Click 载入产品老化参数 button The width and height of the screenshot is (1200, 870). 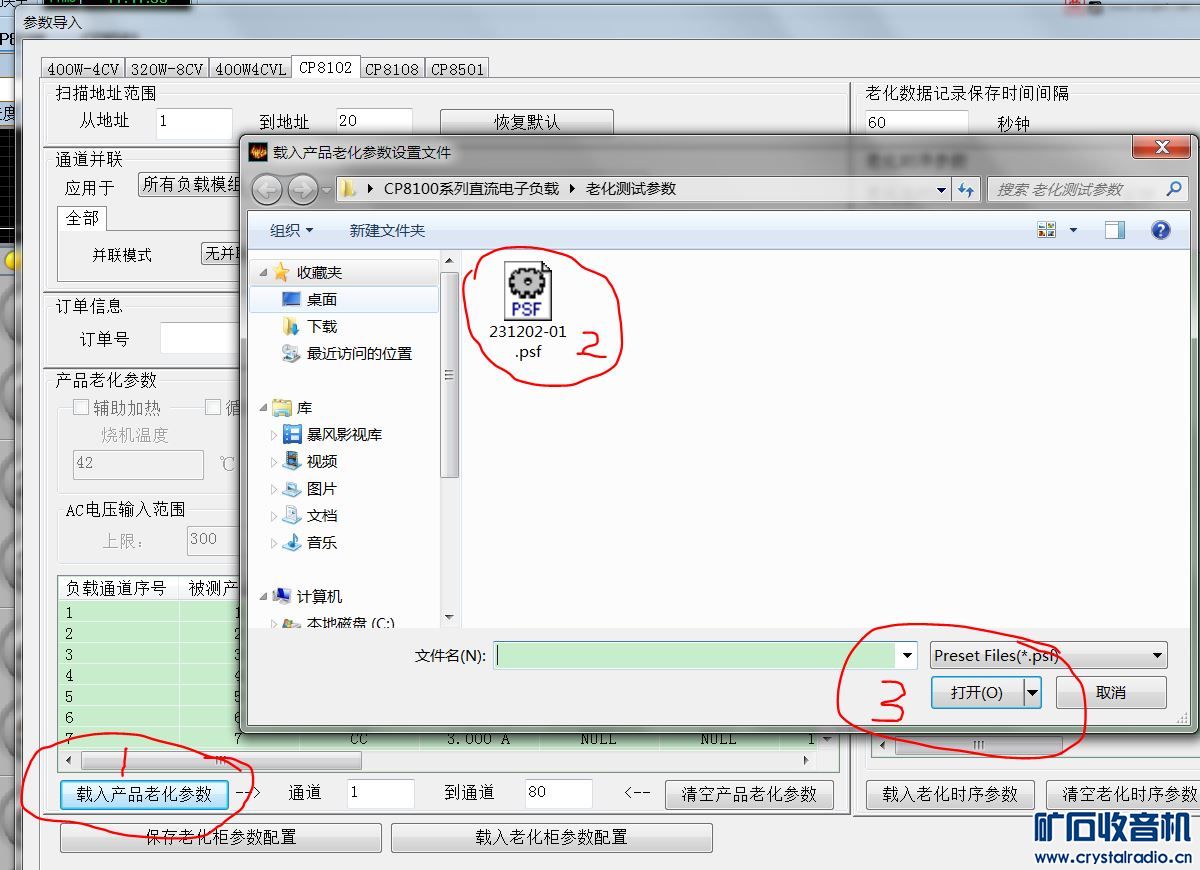coord(144,794)
